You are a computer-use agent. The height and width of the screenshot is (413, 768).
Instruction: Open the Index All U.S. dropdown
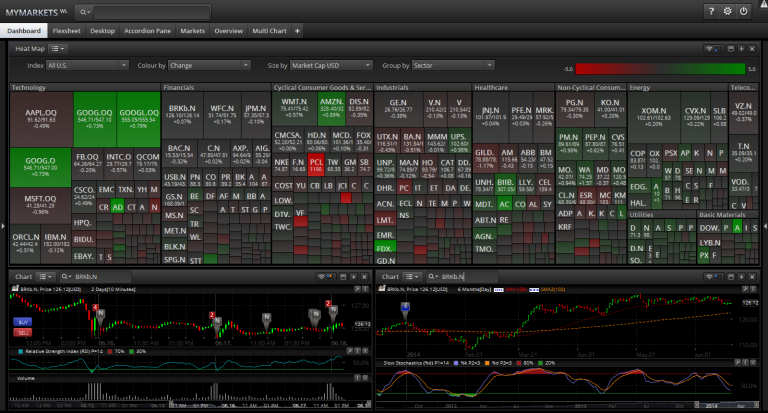point(87,65)
